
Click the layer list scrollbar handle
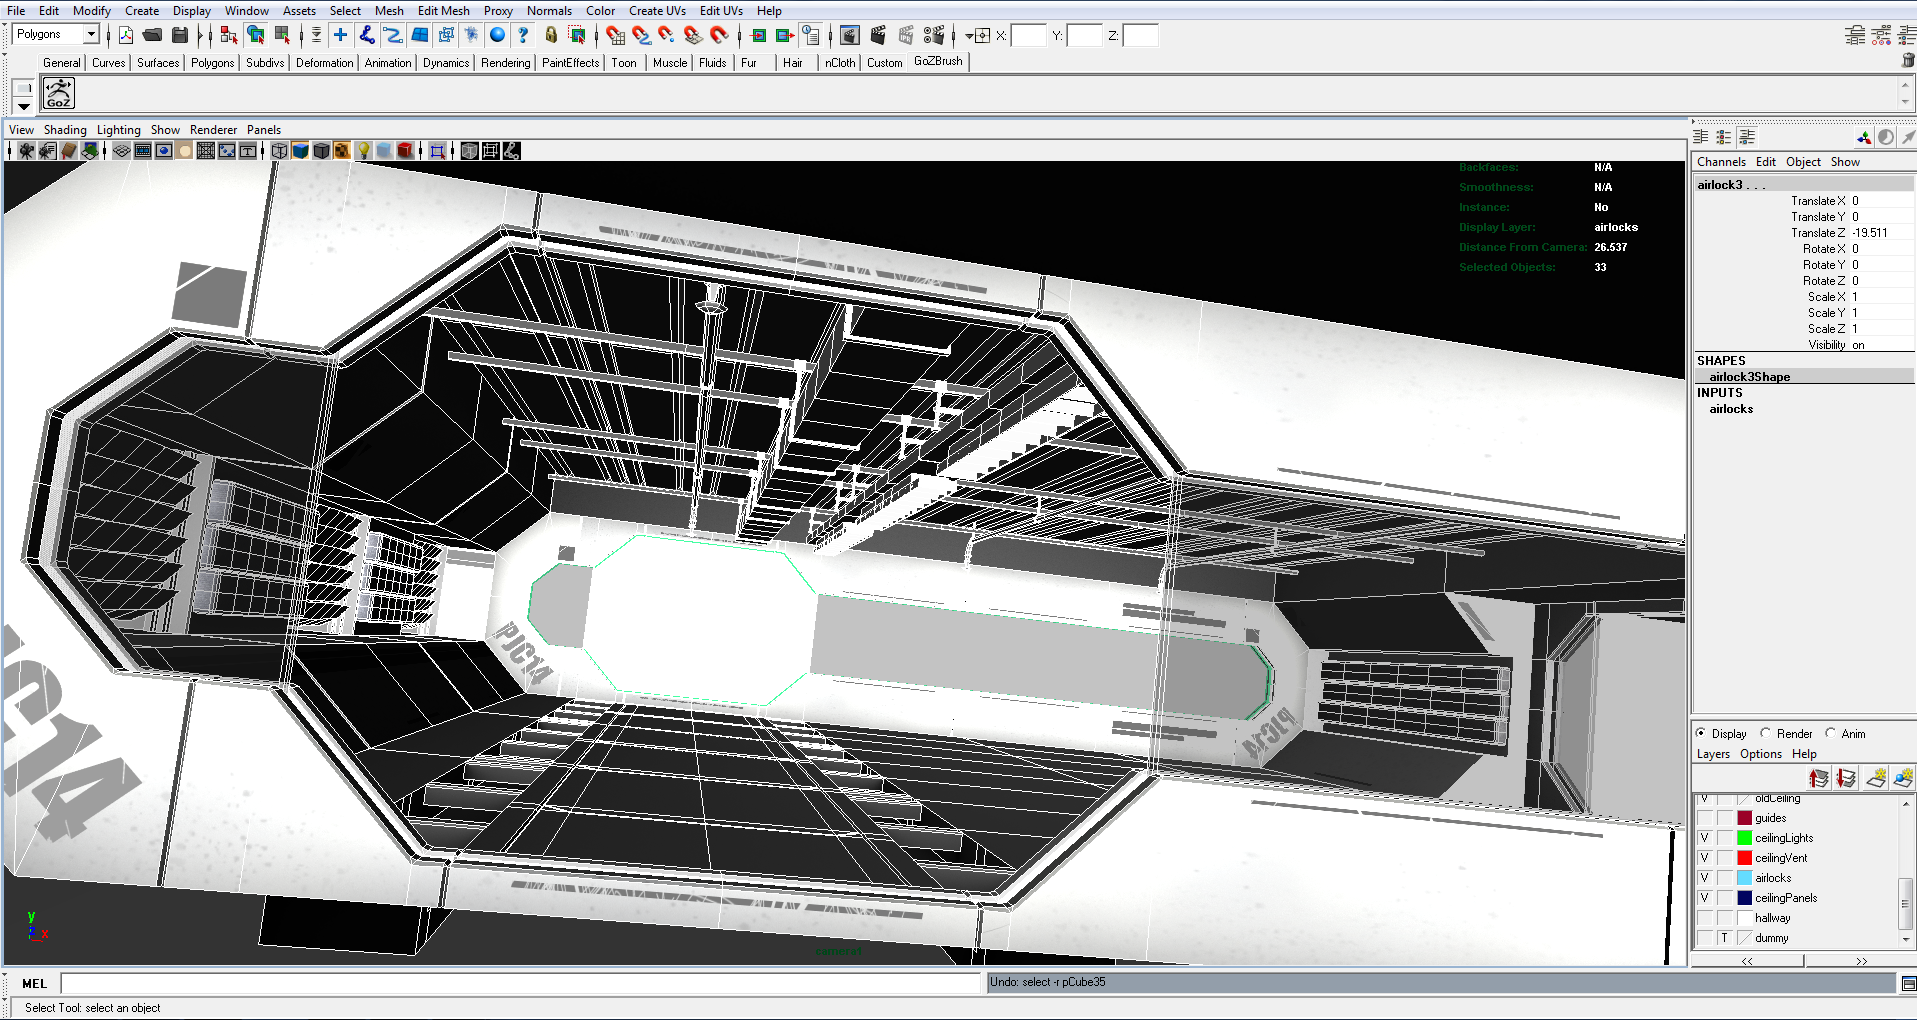(x=1906, y=903)
